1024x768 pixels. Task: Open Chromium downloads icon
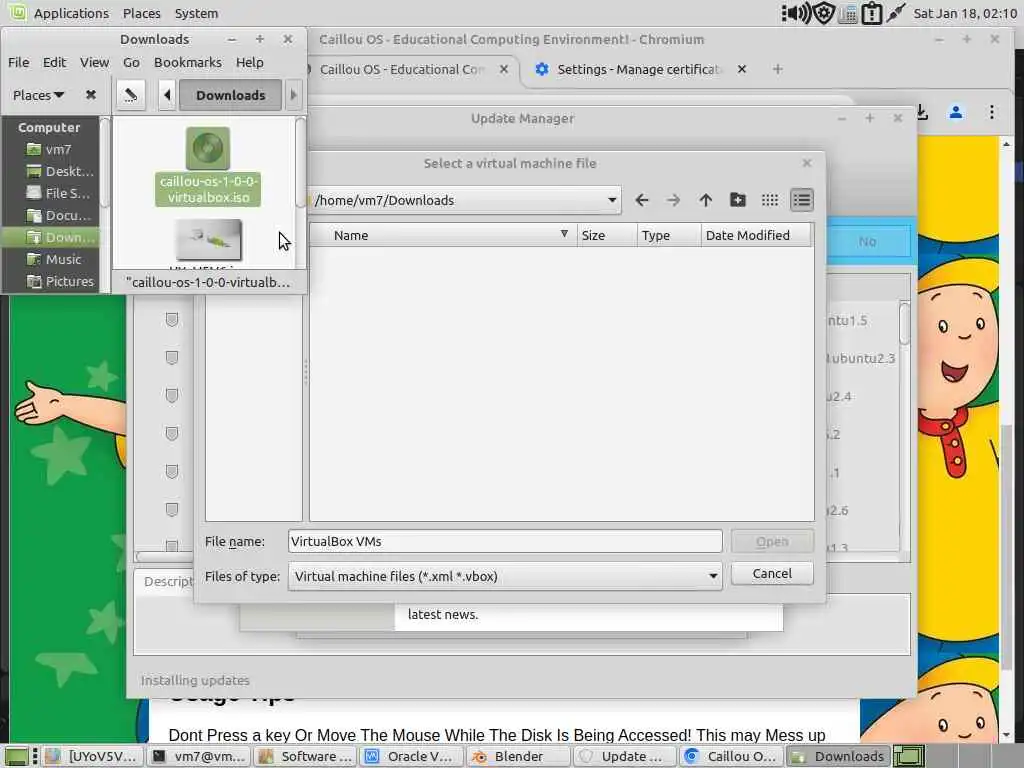[x=922, y=112]
